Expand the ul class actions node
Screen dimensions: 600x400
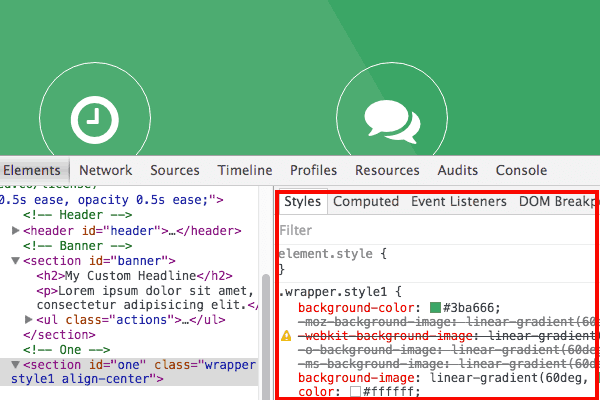pos(28,319)
